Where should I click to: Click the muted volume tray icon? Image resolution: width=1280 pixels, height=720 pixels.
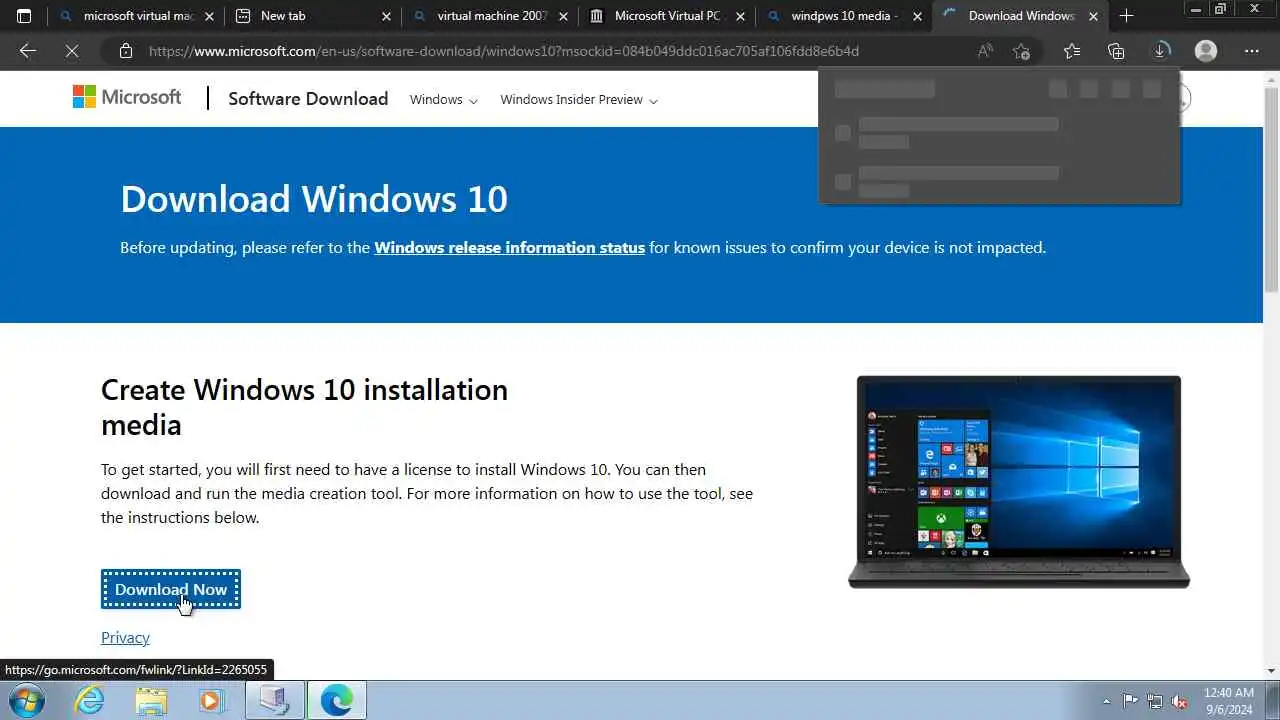1180,701
